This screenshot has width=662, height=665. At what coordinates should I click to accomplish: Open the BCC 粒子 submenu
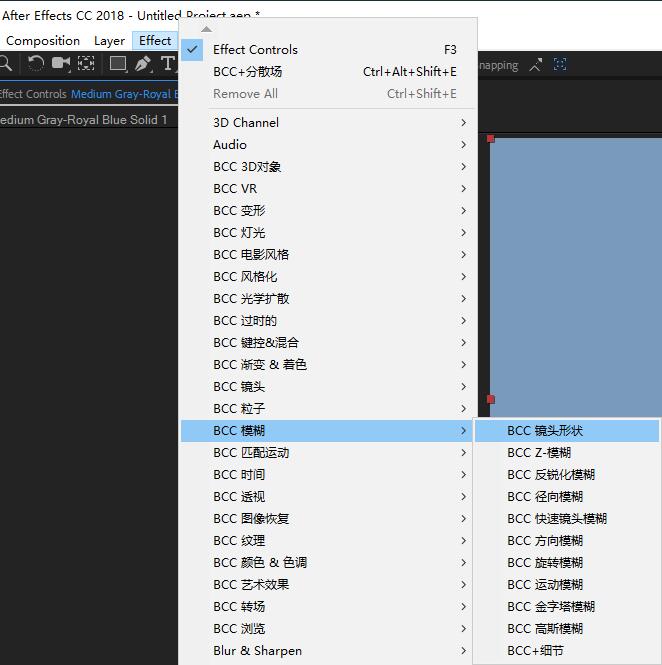[x=327, y=409]
